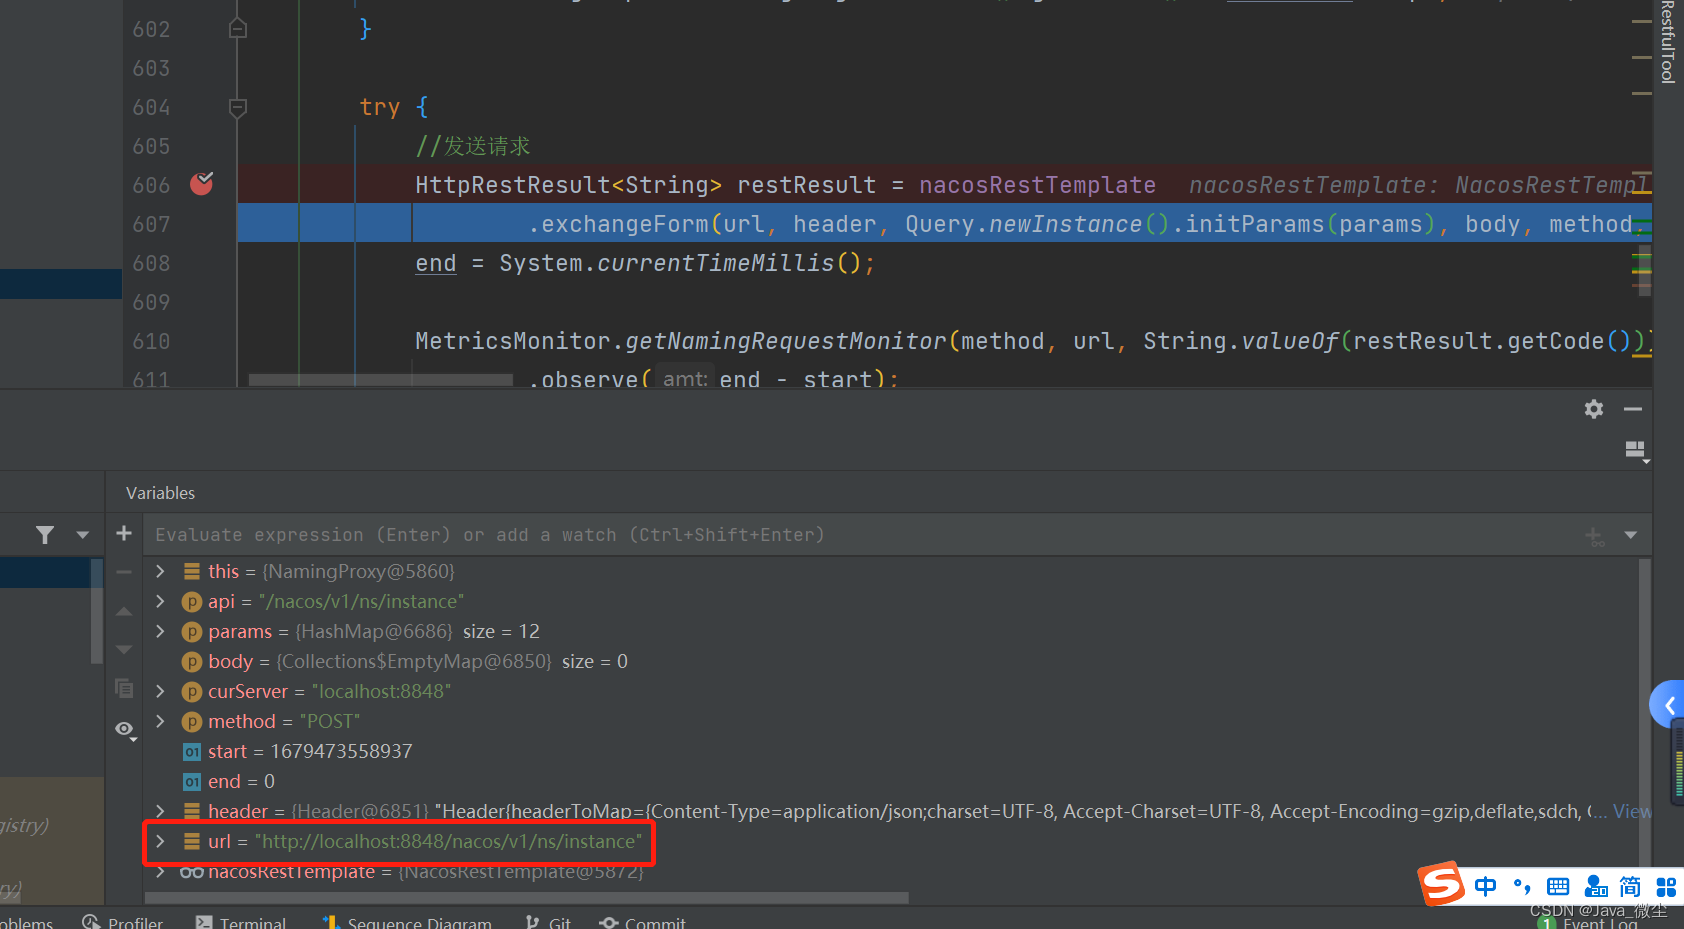Screen dimensions: 1684x929
Task: Open the Git tool window
Action: [548, 921]
